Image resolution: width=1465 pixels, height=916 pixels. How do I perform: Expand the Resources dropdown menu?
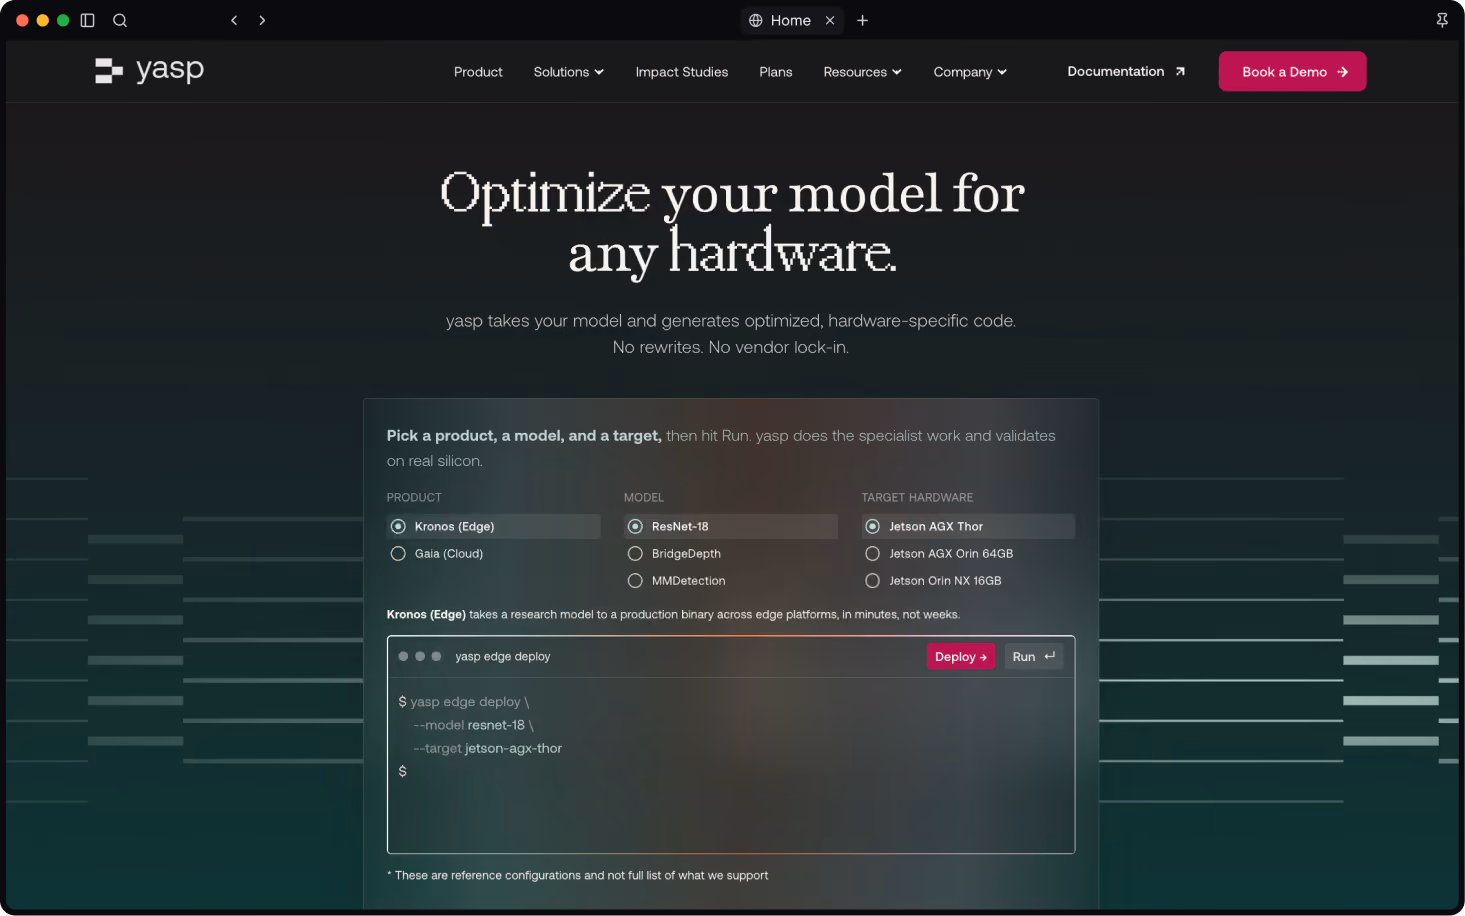(x=863, y=72)
